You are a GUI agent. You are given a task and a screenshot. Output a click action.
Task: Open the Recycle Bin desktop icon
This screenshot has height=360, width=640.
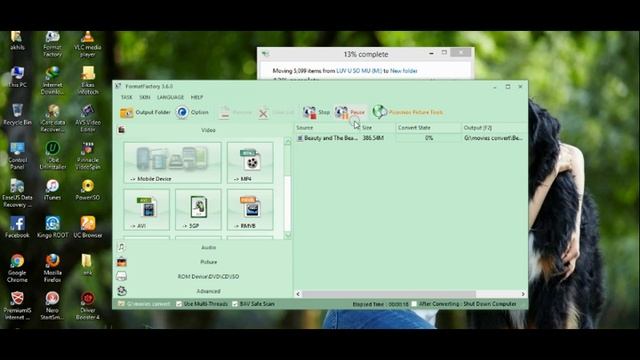click(x=17, y=115)
